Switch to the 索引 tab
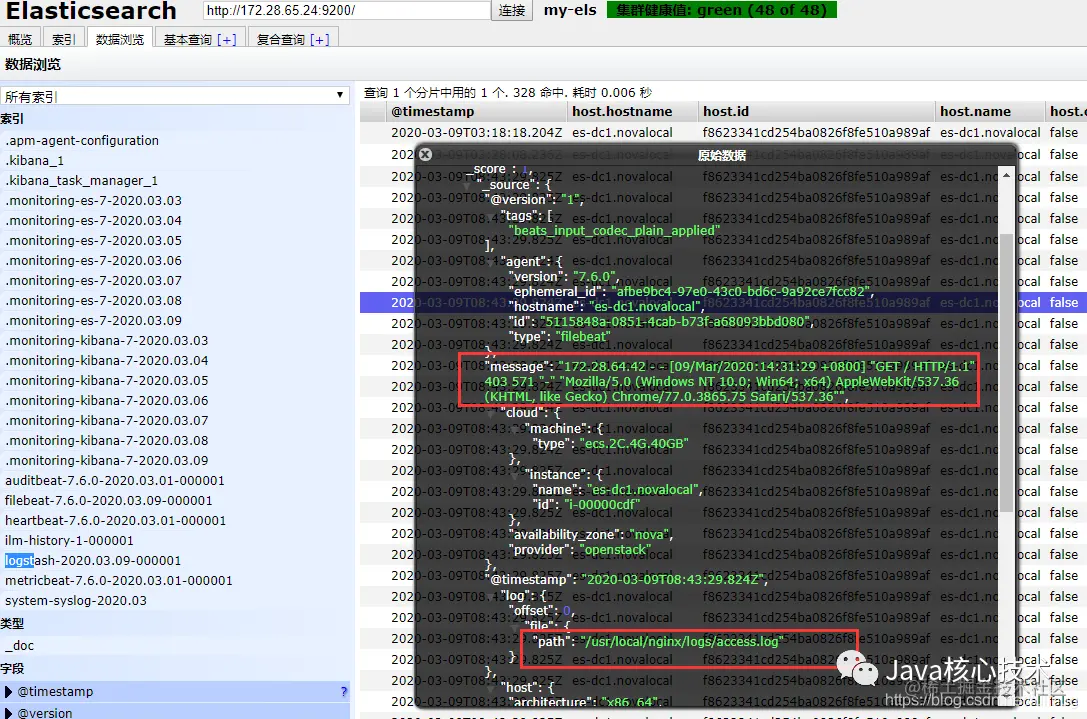This screenshot has width=1087, height=719. click(64, 40)
